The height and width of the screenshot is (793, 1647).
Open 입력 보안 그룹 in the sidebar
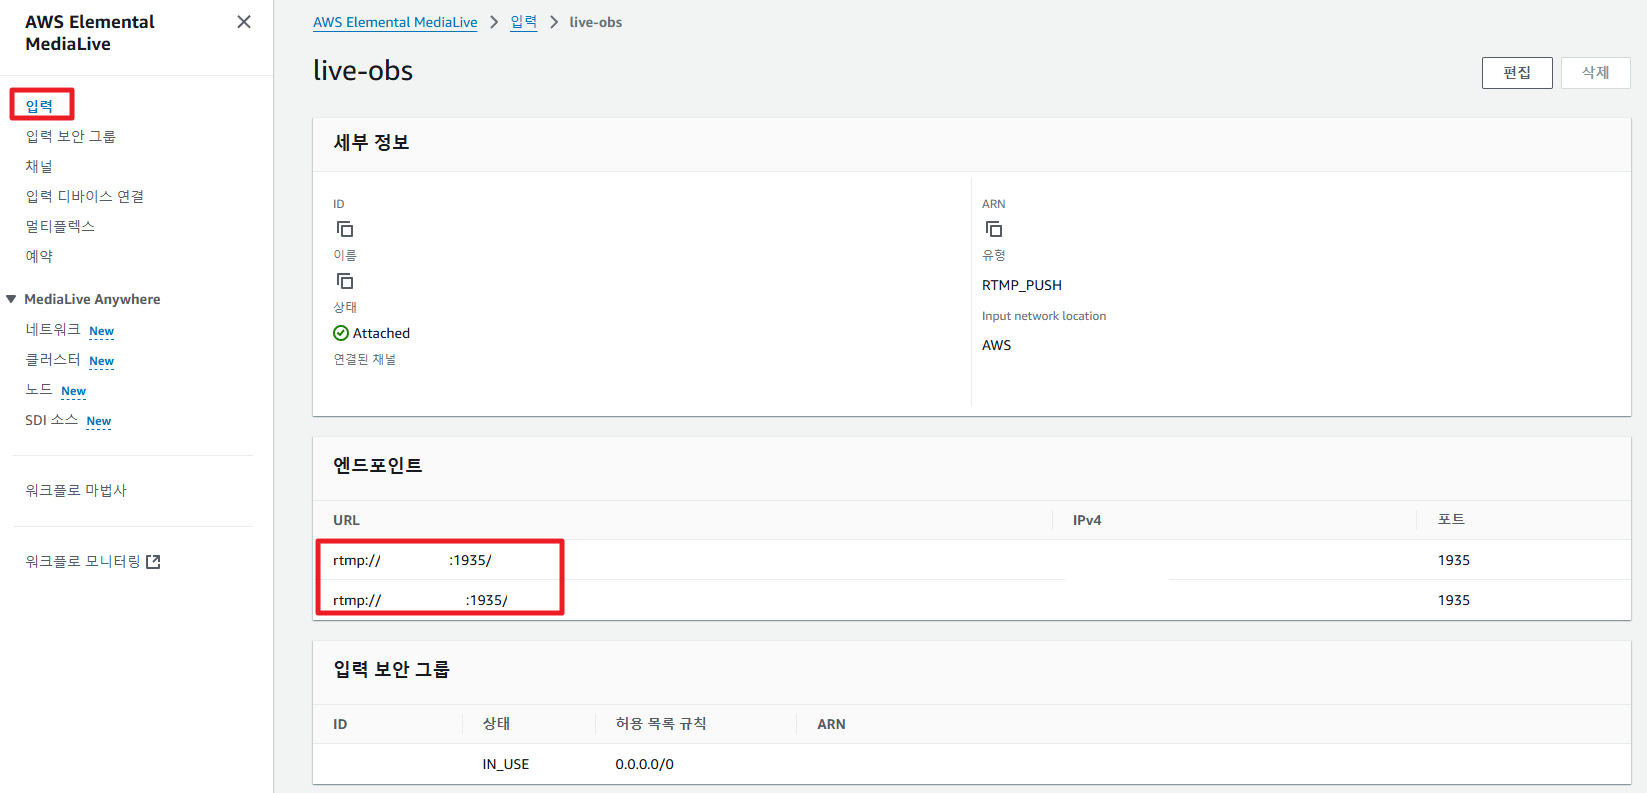click(x=70, y=136)
